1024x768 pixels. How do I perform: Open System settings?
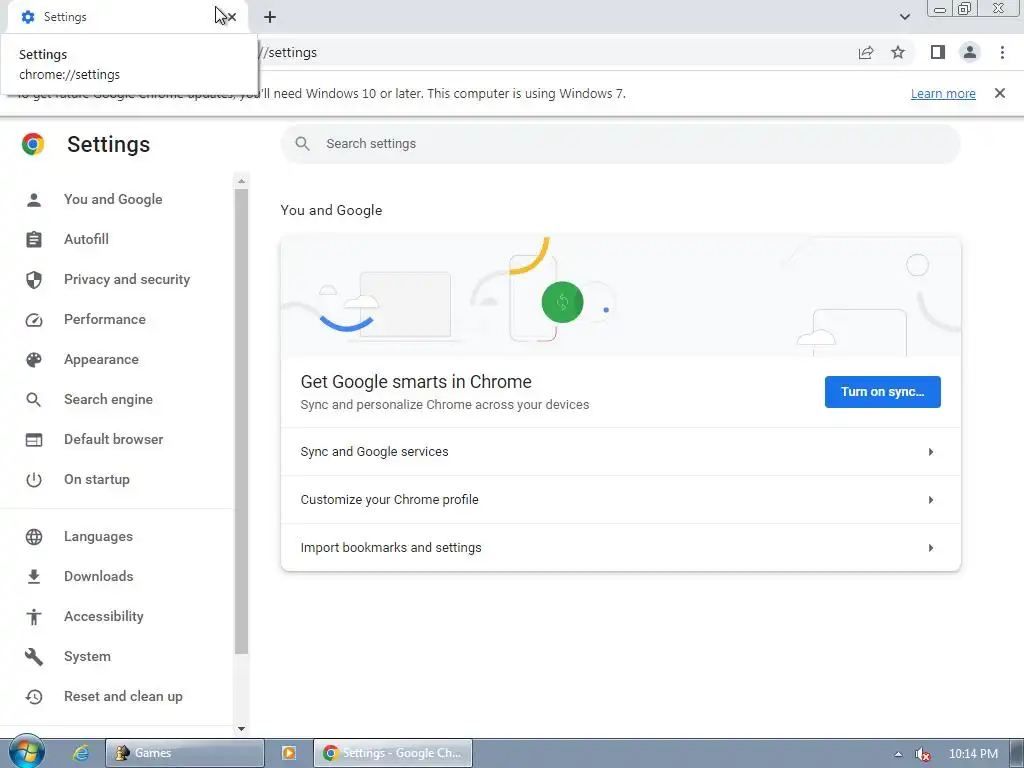point(87,657)
